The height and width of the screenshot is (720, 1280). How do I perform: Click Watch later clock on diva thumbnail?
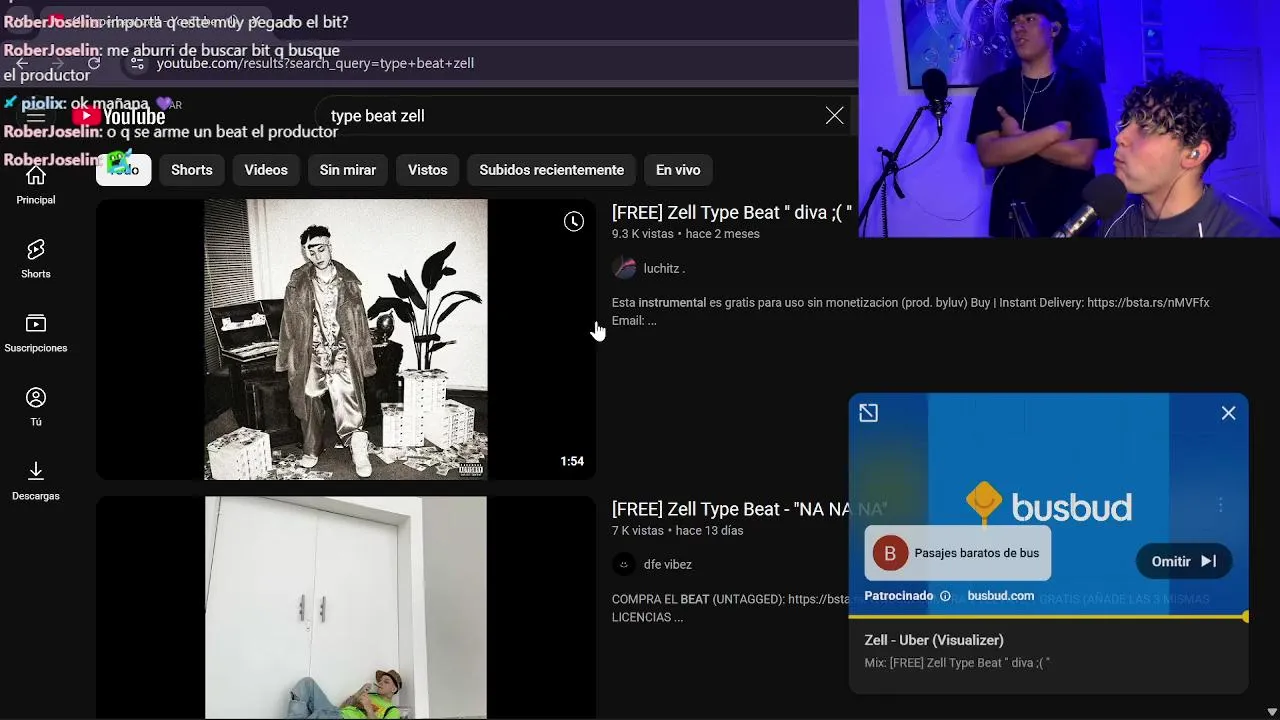click(573, 222)
